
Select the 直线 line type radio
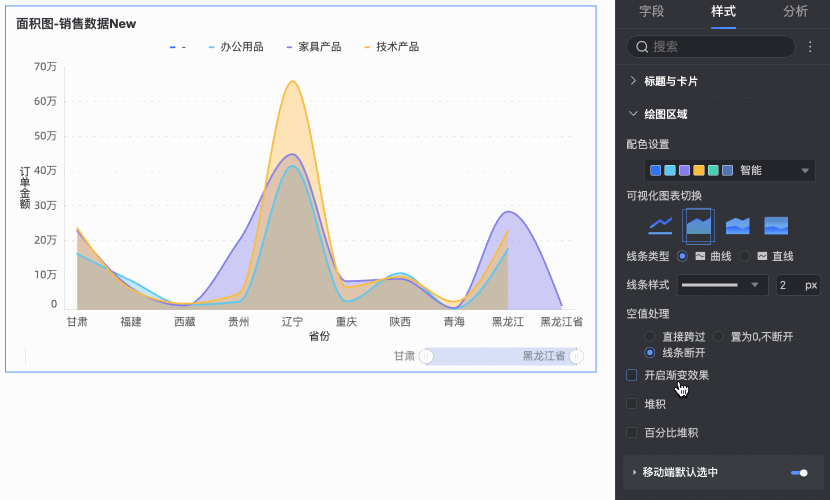(x=744, y=256)
